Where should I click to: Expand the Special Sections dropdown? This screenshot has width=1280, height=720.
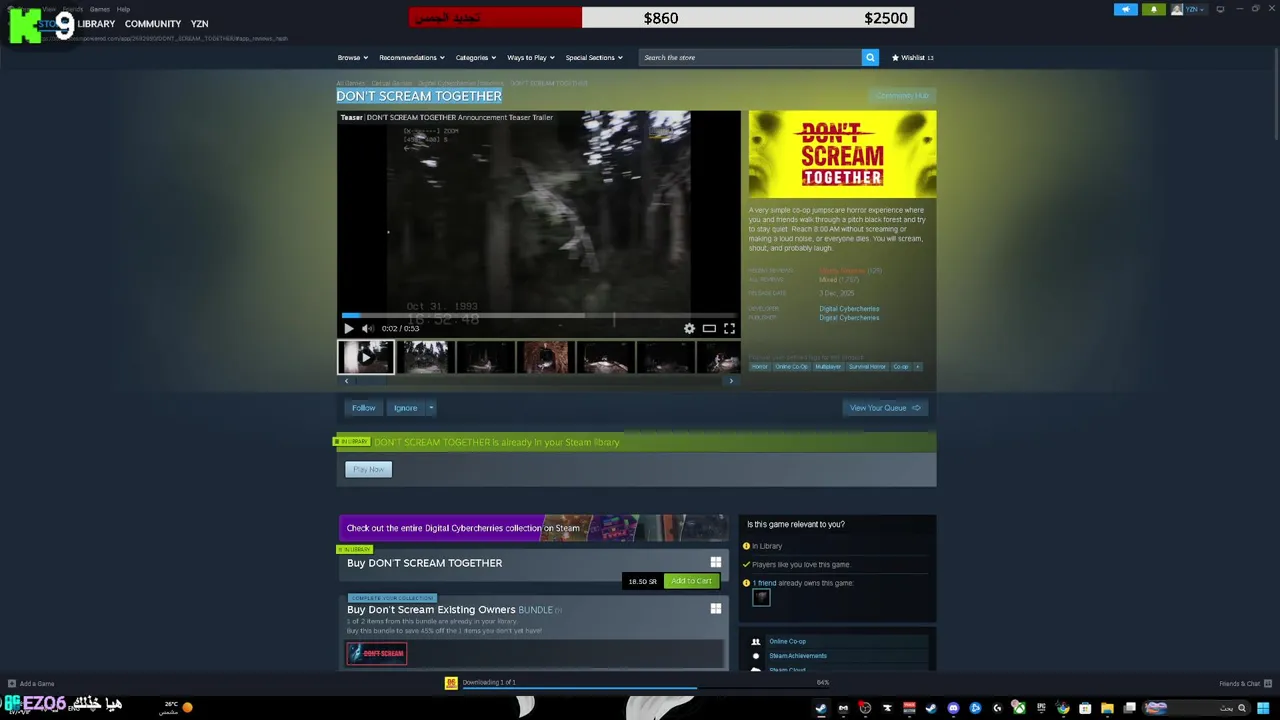pos(594,57)
